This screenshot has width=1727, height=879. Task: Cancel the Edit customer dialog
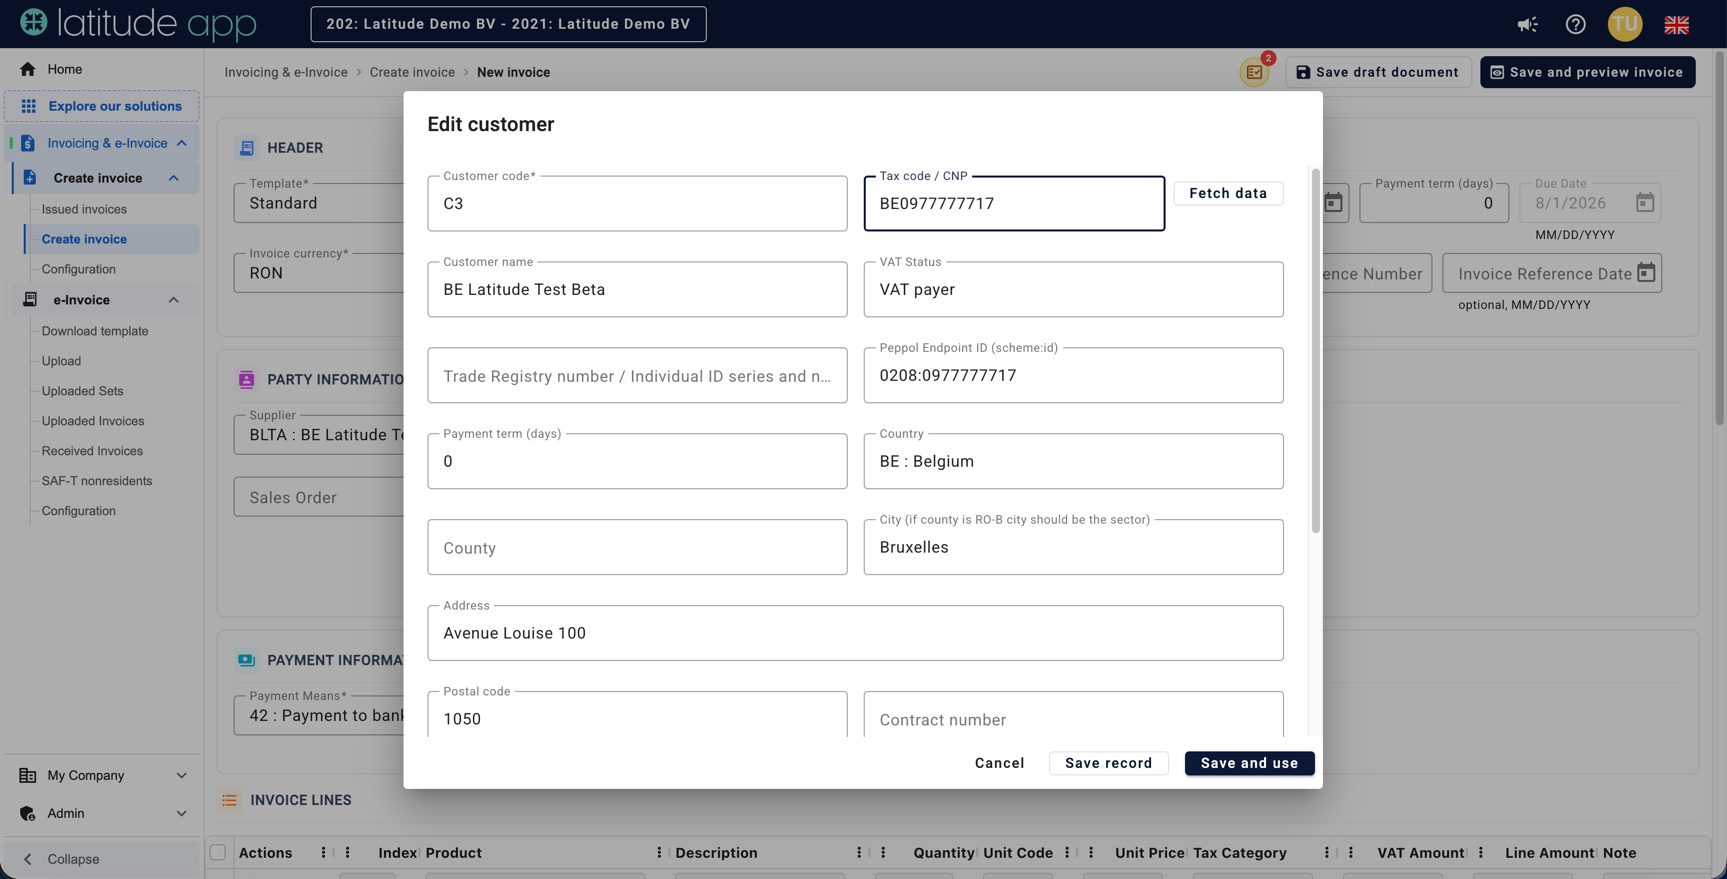pyautogui.click(x=999, y=763)
